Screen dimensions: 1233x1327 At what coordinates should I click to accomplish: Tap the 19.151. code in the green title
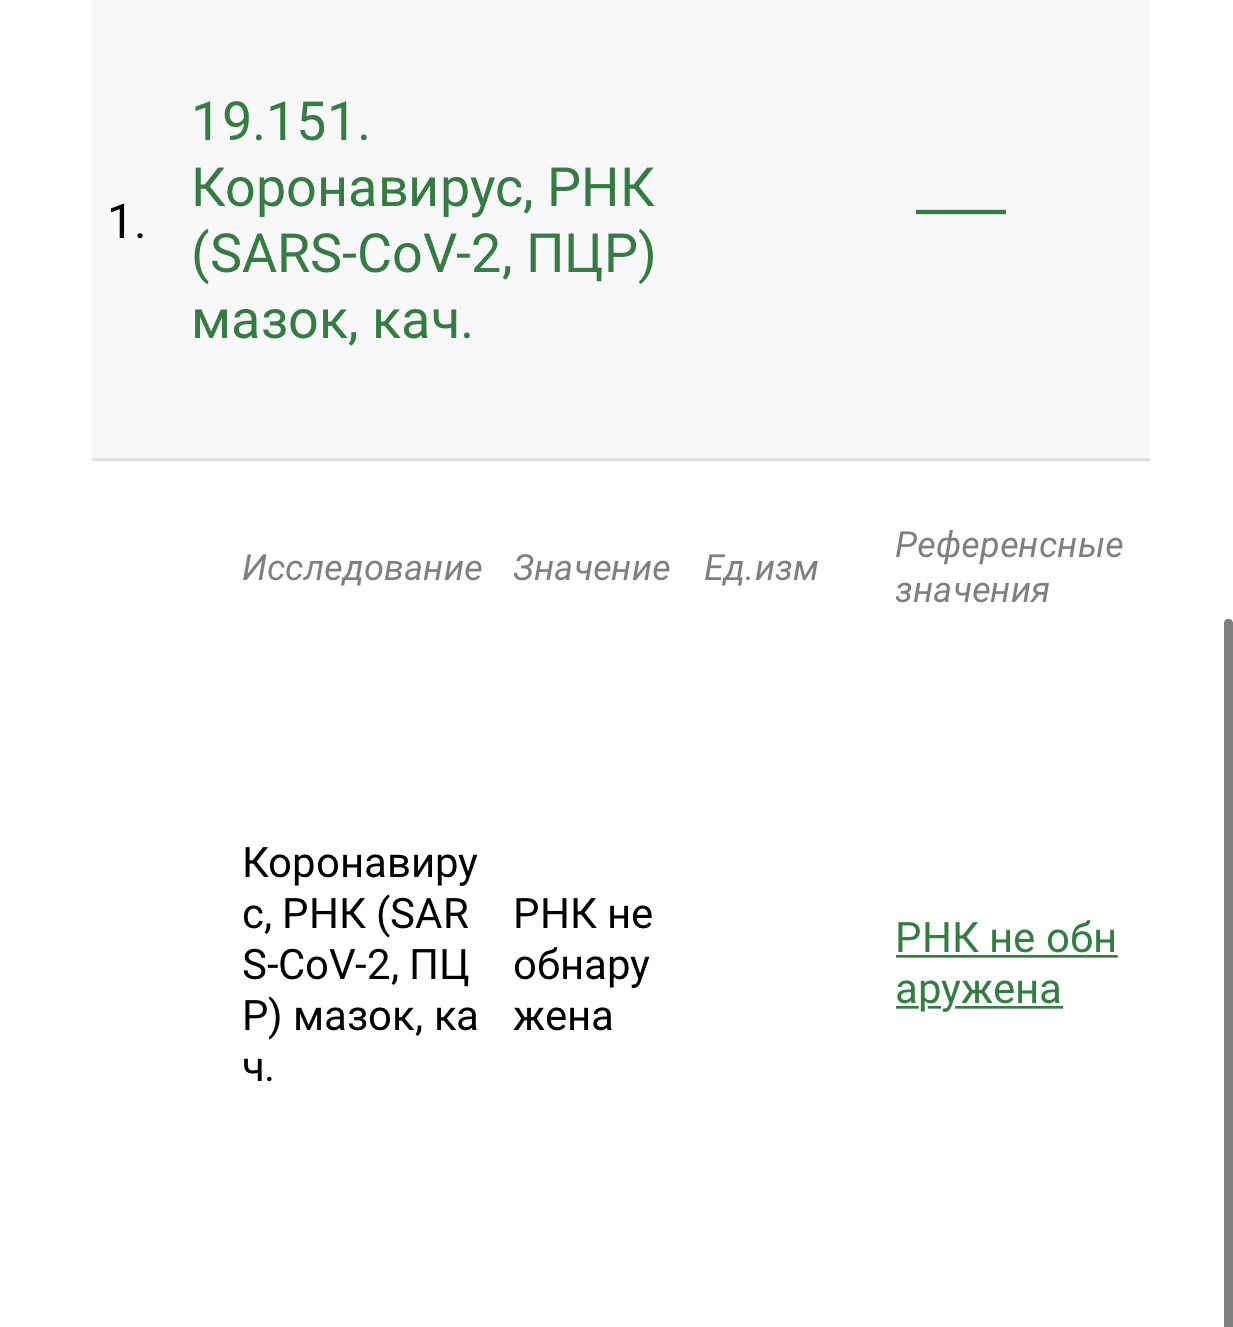[280, 122]
